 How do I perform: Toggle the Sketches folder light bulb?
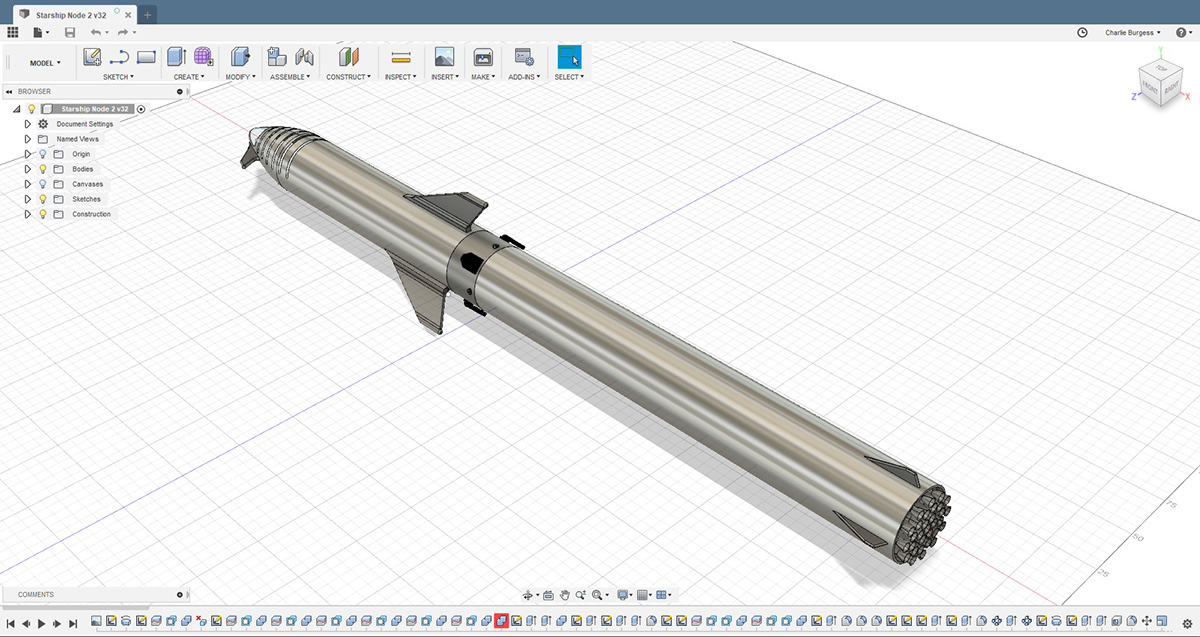43,199
